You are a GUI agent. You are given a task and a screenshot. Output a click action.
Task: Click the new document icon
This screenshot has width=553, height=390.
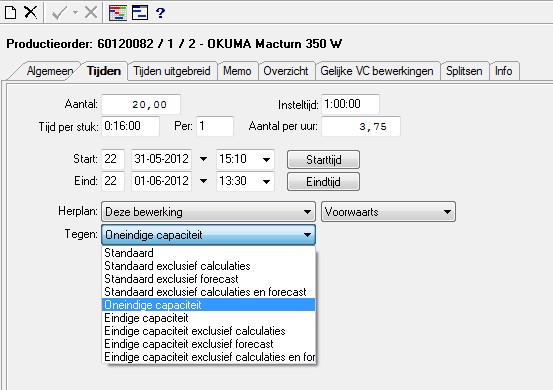11,12
